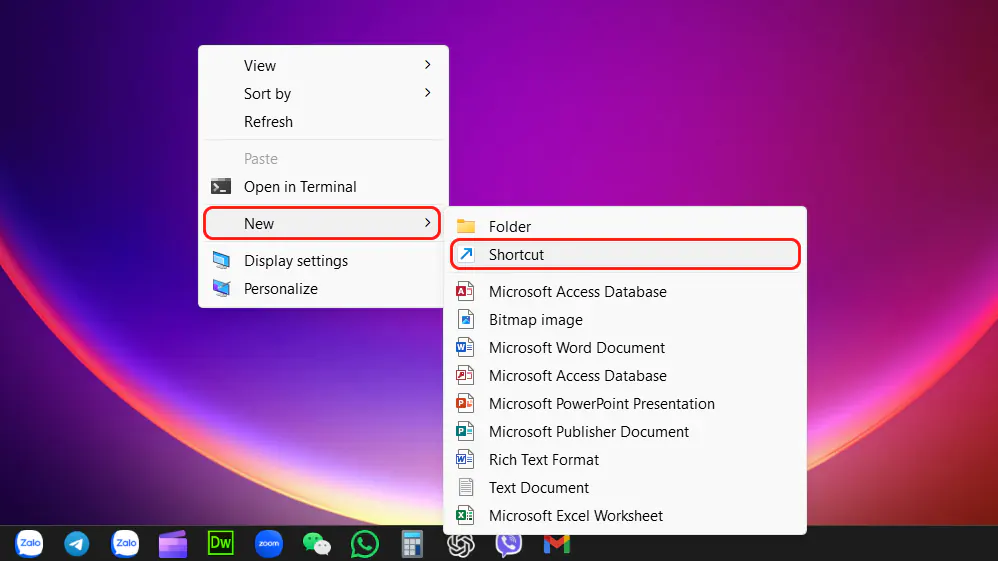Screen dimensions: 998x561
Task: Expand the Sort by submenu arrow
Action: coord(428,93)
